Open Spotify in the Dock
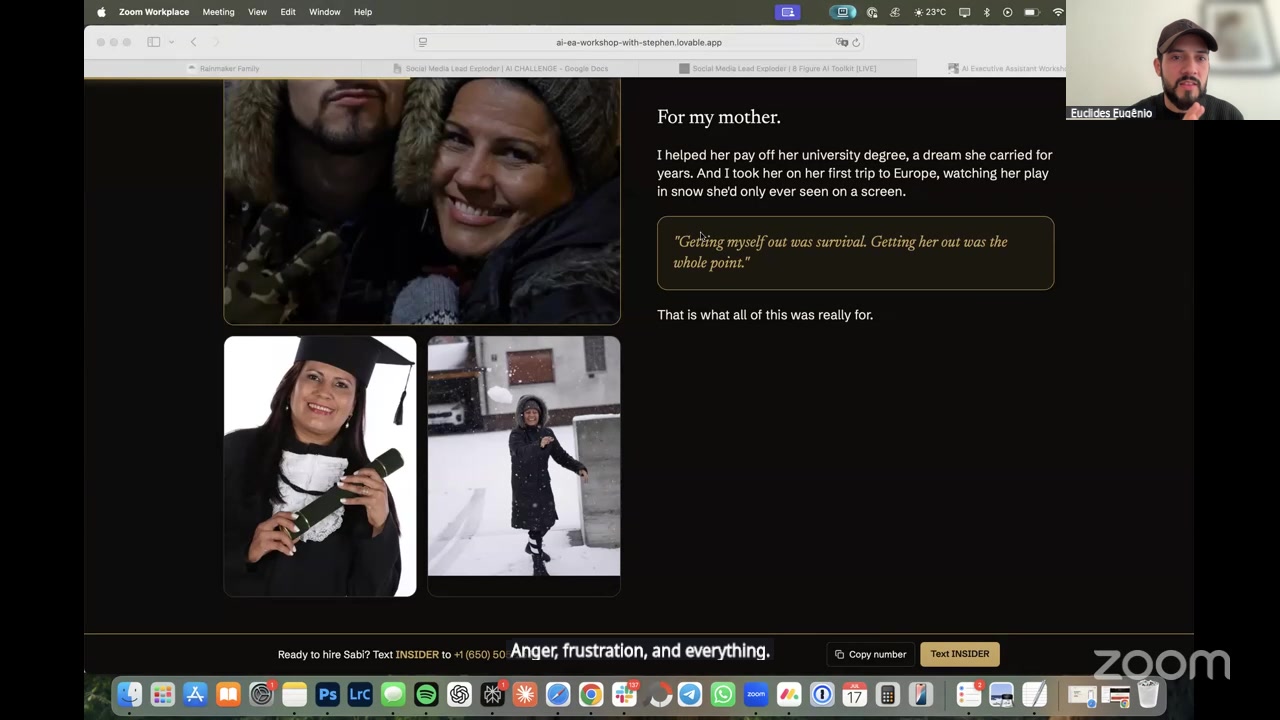 (x=426, y=694)
